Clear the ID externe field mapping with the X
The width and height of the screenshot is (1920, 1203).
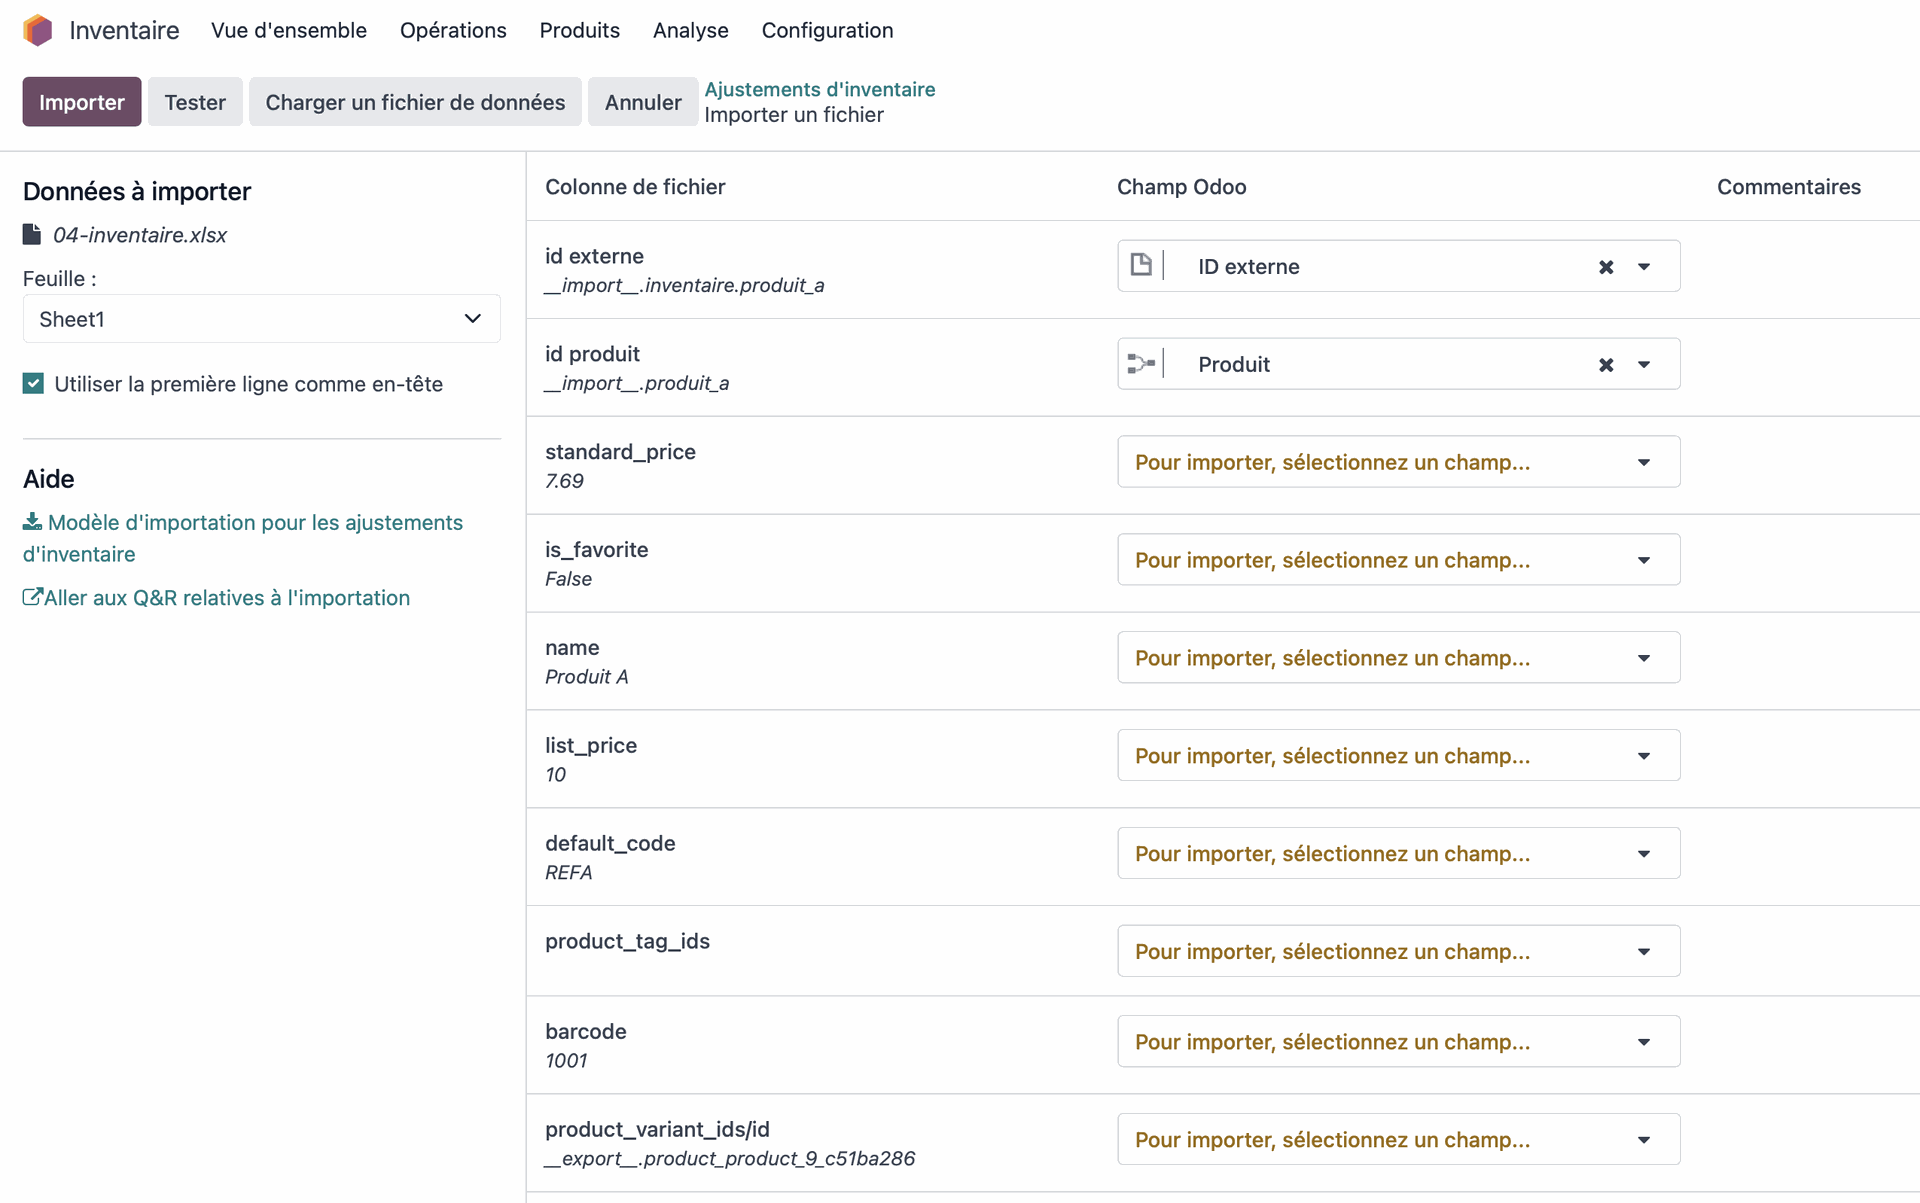point(1606,266)
